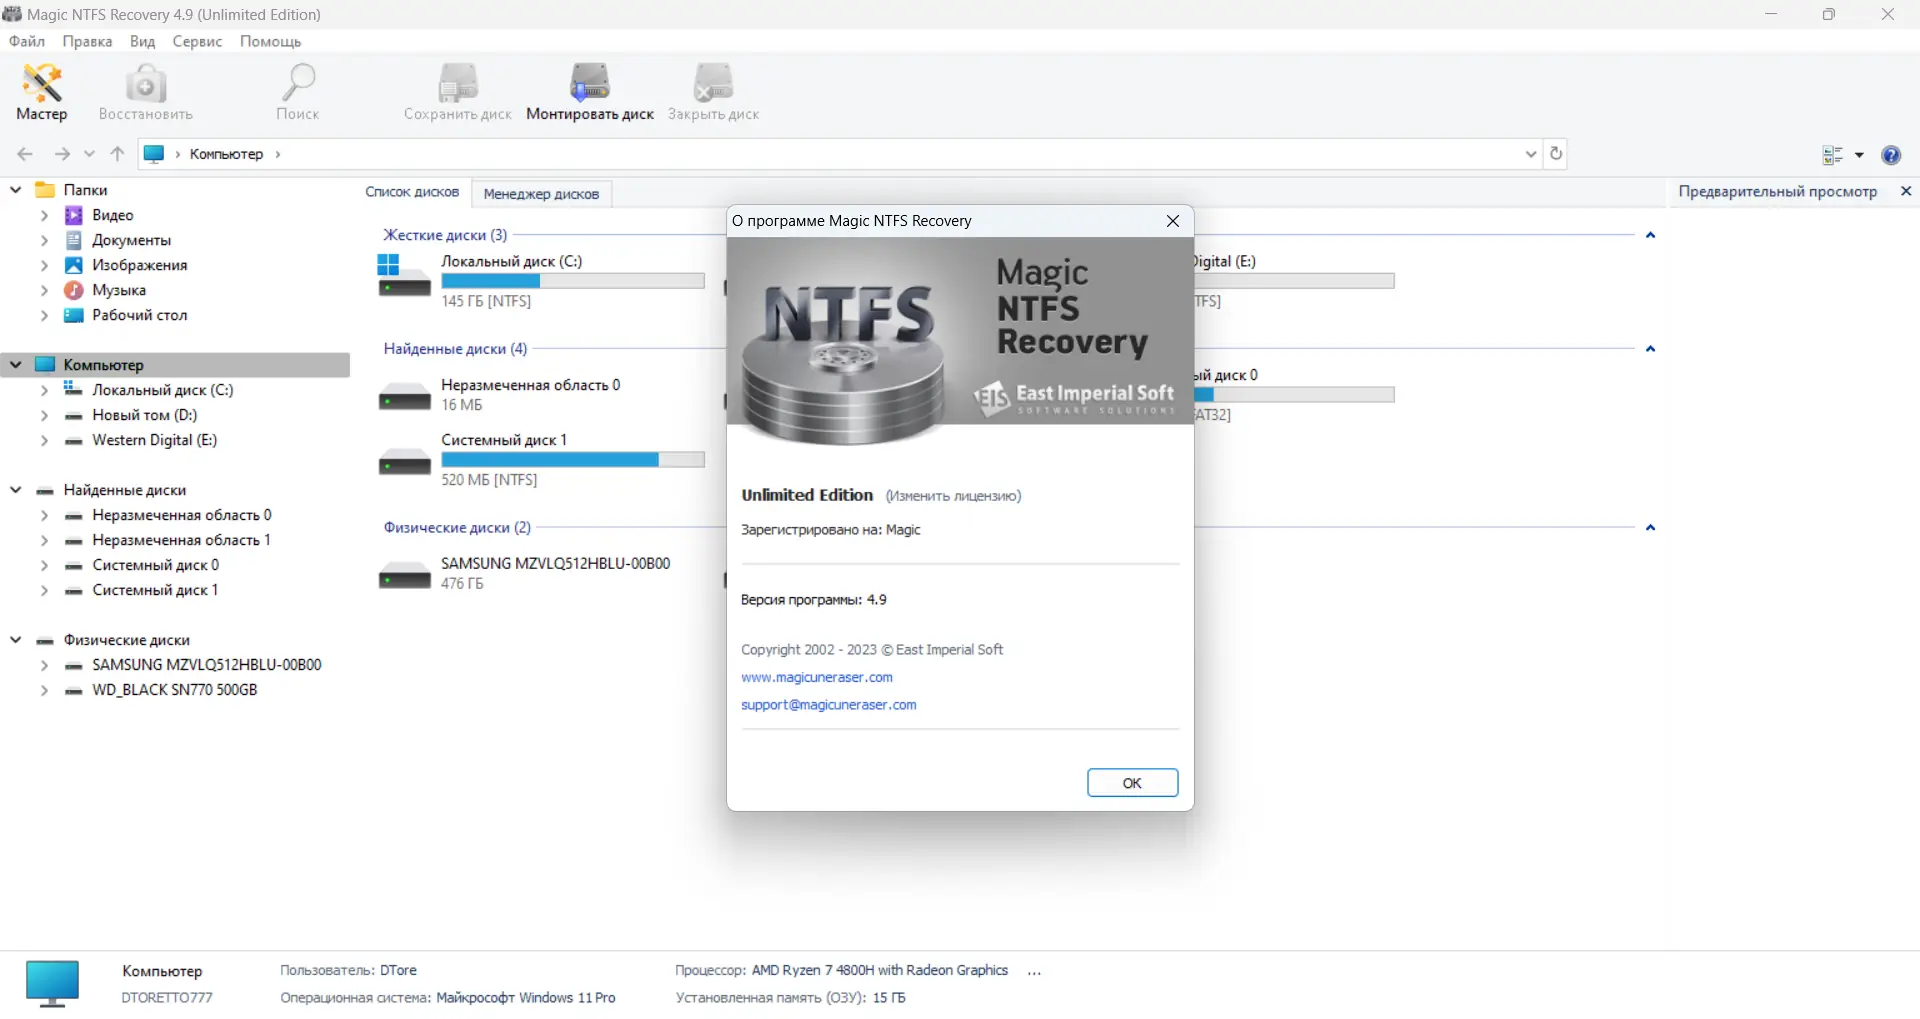Navigate up one level arrow

point(117,154)
